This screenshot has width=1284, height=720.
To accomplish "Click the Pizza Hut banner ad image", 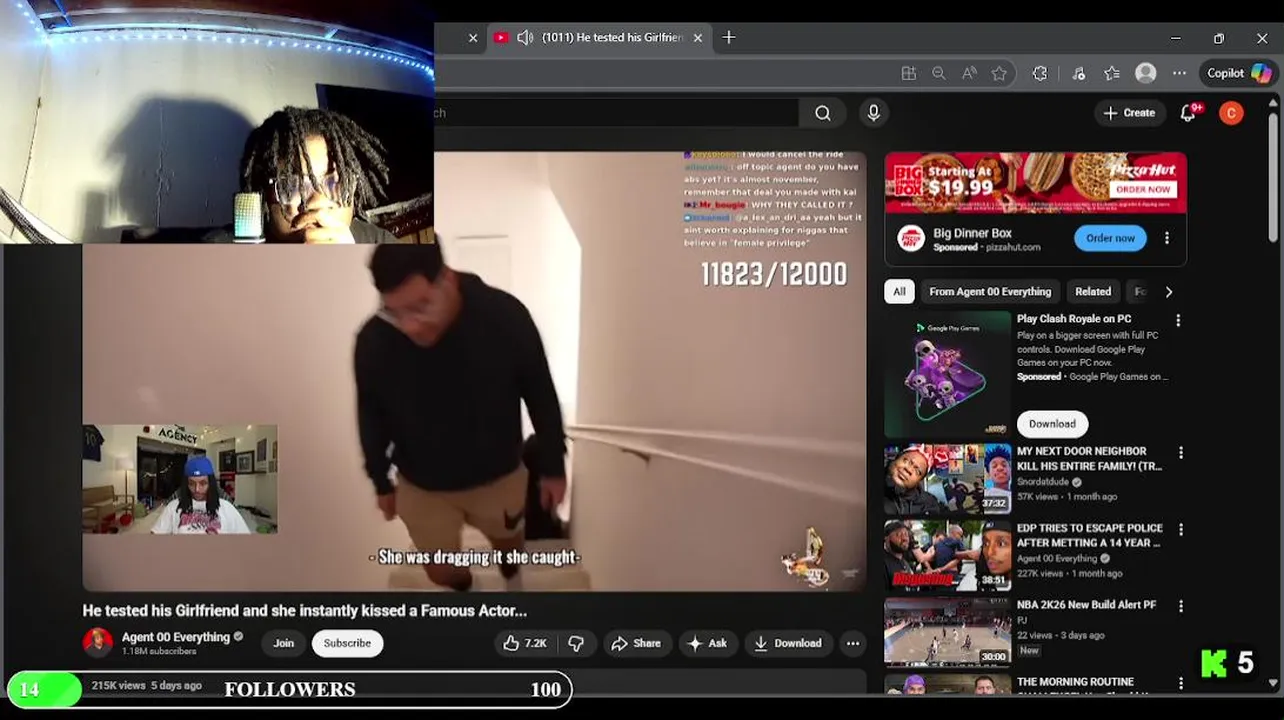I will 1035,183.
